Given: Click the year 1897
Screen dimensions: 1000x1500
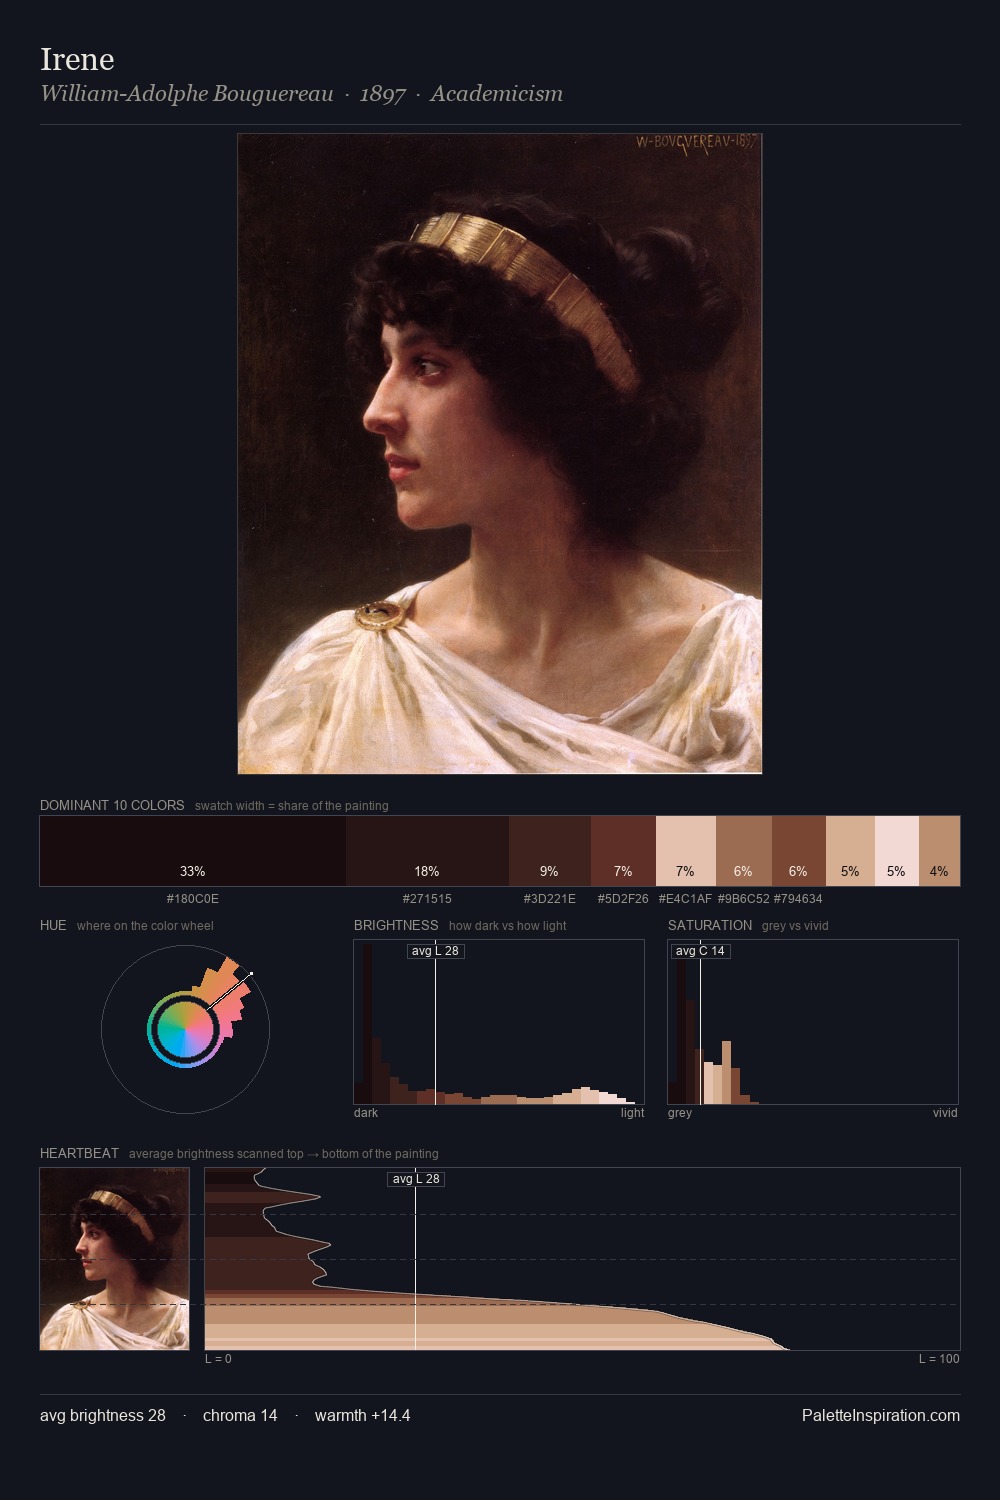Looking at the screenshot, I should pos(382,94).
